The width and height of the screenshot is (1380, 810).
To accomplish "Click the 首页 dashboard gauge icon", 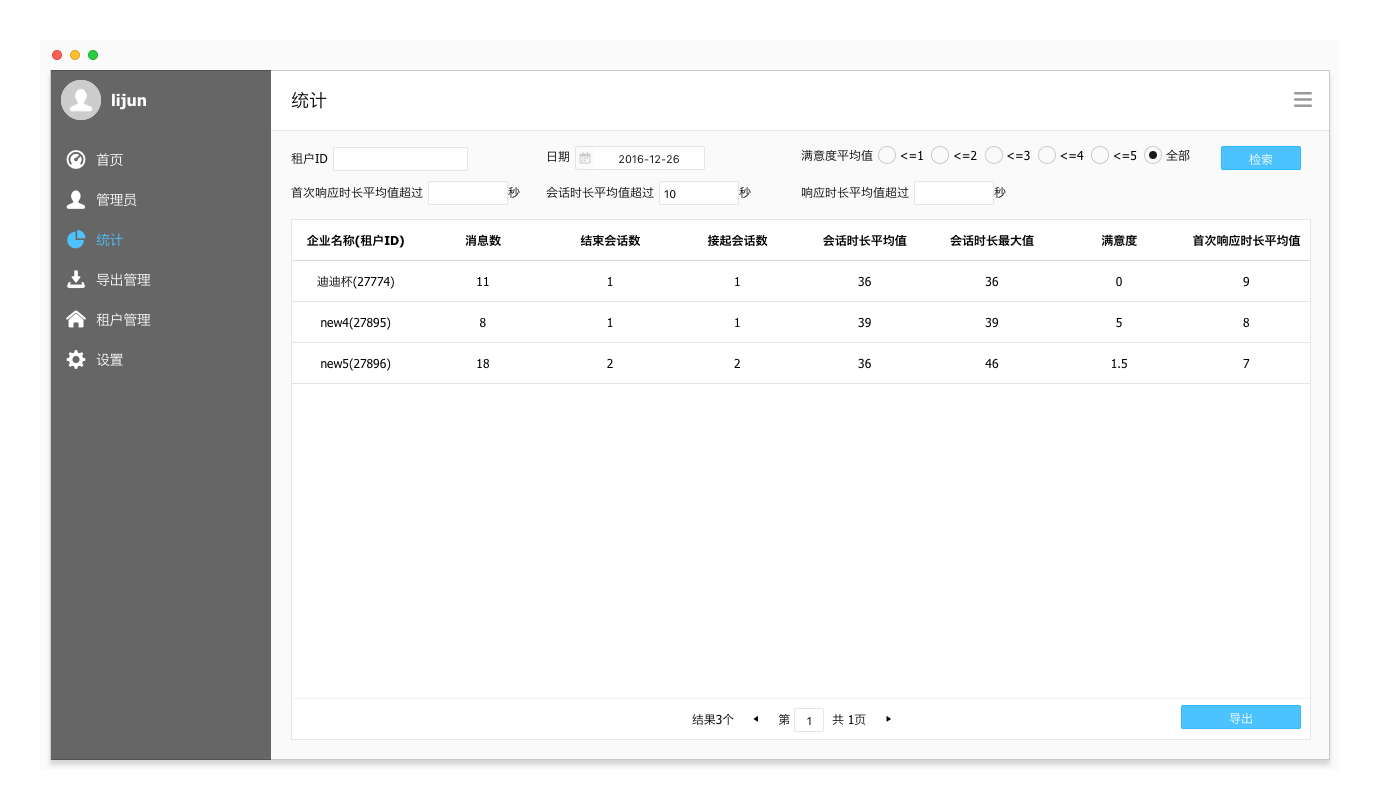I will click(x=76, y=160).
